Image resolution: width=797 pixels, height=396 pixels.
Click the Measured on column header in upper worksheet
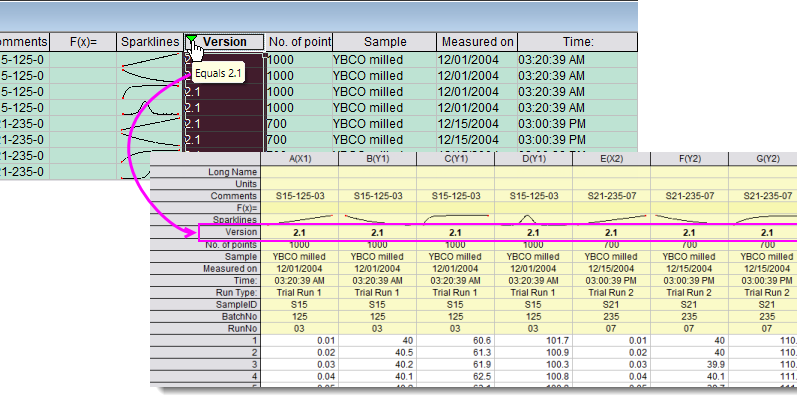pyautogui.click(x=477, y=42)
